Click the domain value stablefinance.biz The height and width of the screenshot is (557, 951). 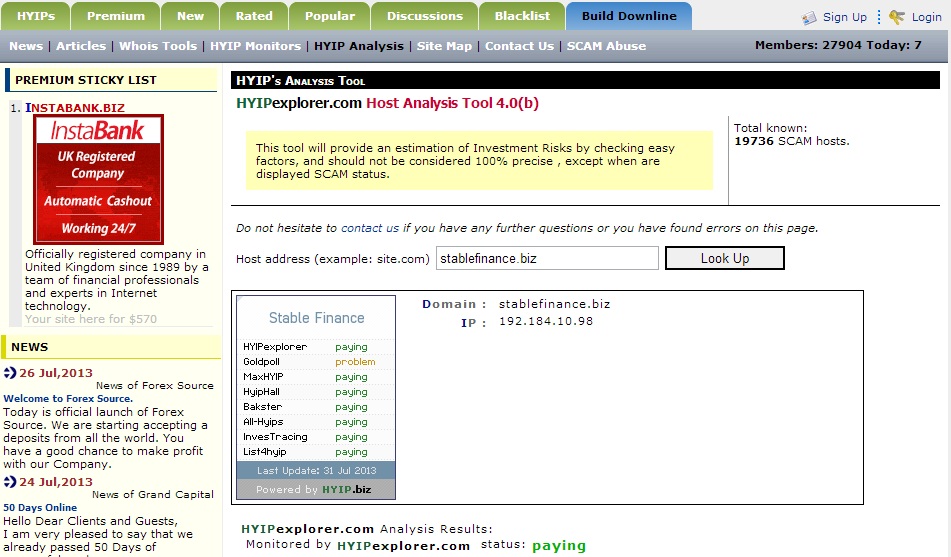tap(554, 304)
